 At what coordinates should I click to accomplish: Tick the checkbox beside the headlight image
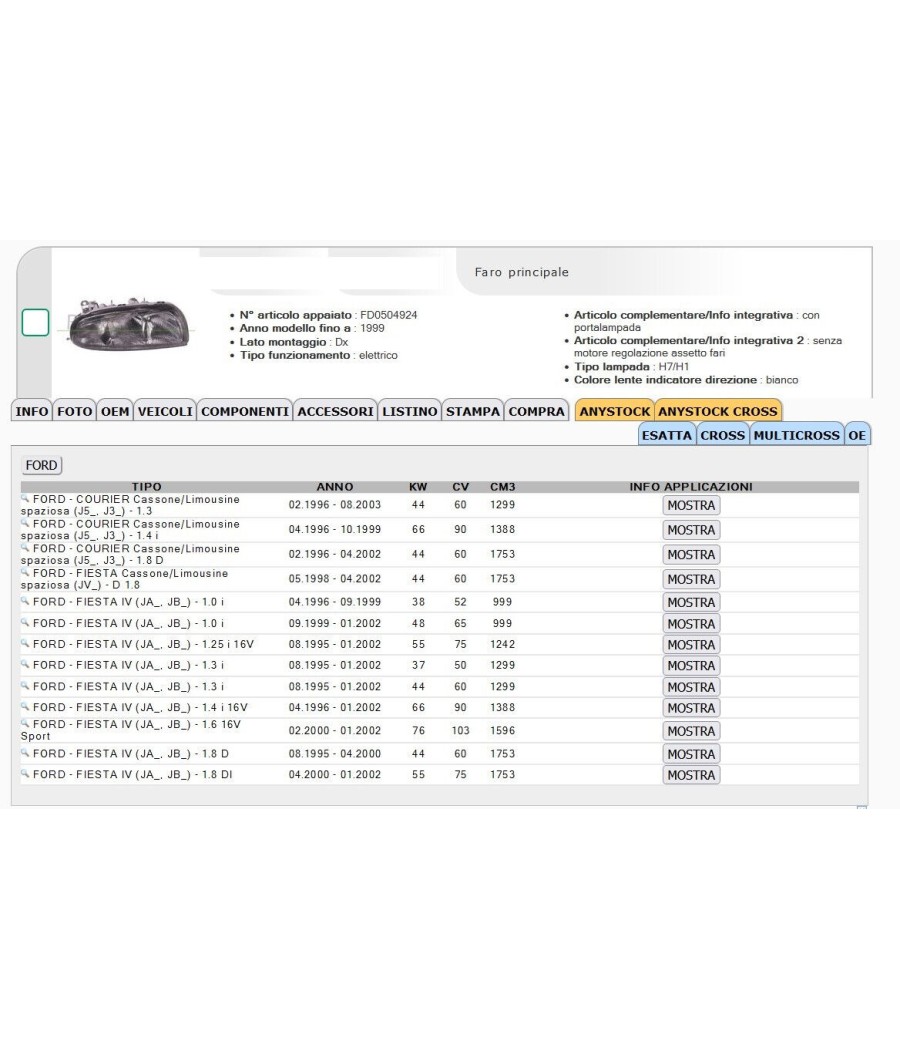coord(35,322)
